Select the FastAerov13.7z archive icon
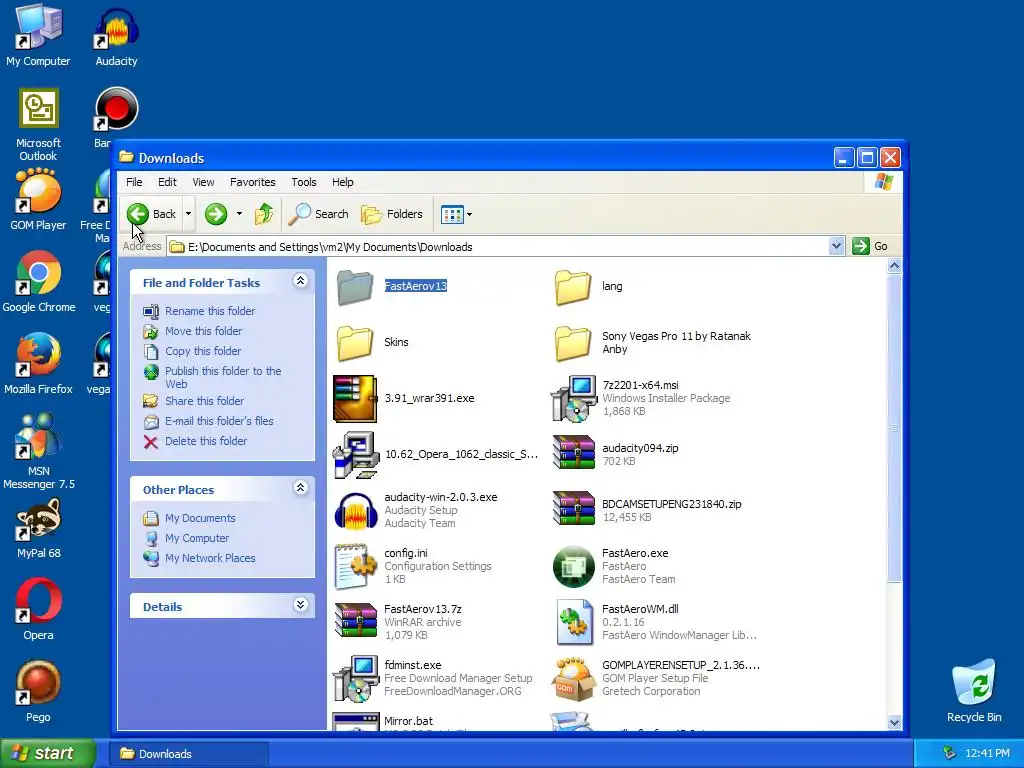Screen dimensions: 1024x768 click(355, 620)
